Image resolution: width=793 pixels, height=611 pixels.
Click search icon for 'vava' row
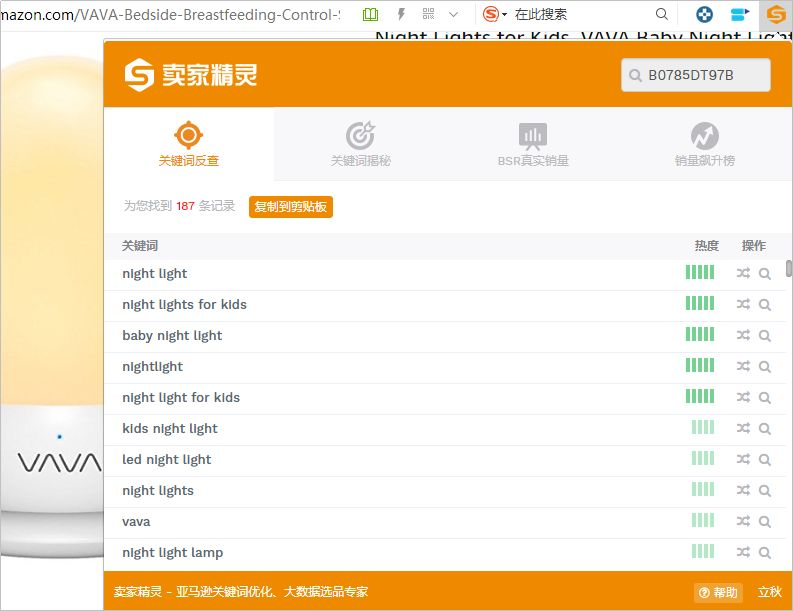click(765, 521)
